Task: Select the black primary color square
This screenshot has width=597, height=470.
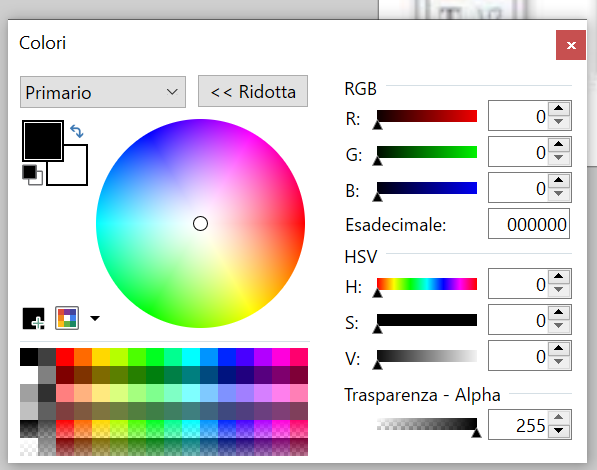Action: pos(43,141)
